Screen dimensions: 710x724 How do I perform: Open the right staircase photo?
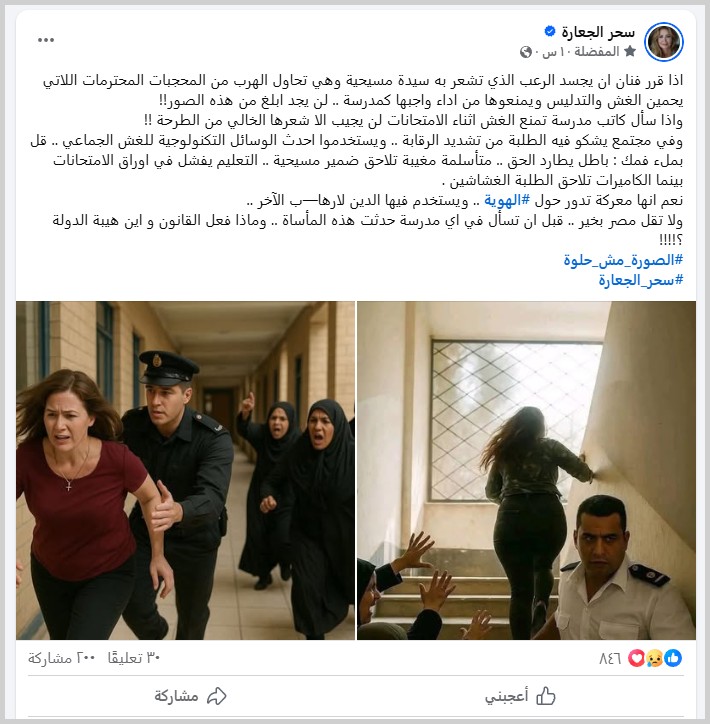pyautogui.click(x=526, y=471)
